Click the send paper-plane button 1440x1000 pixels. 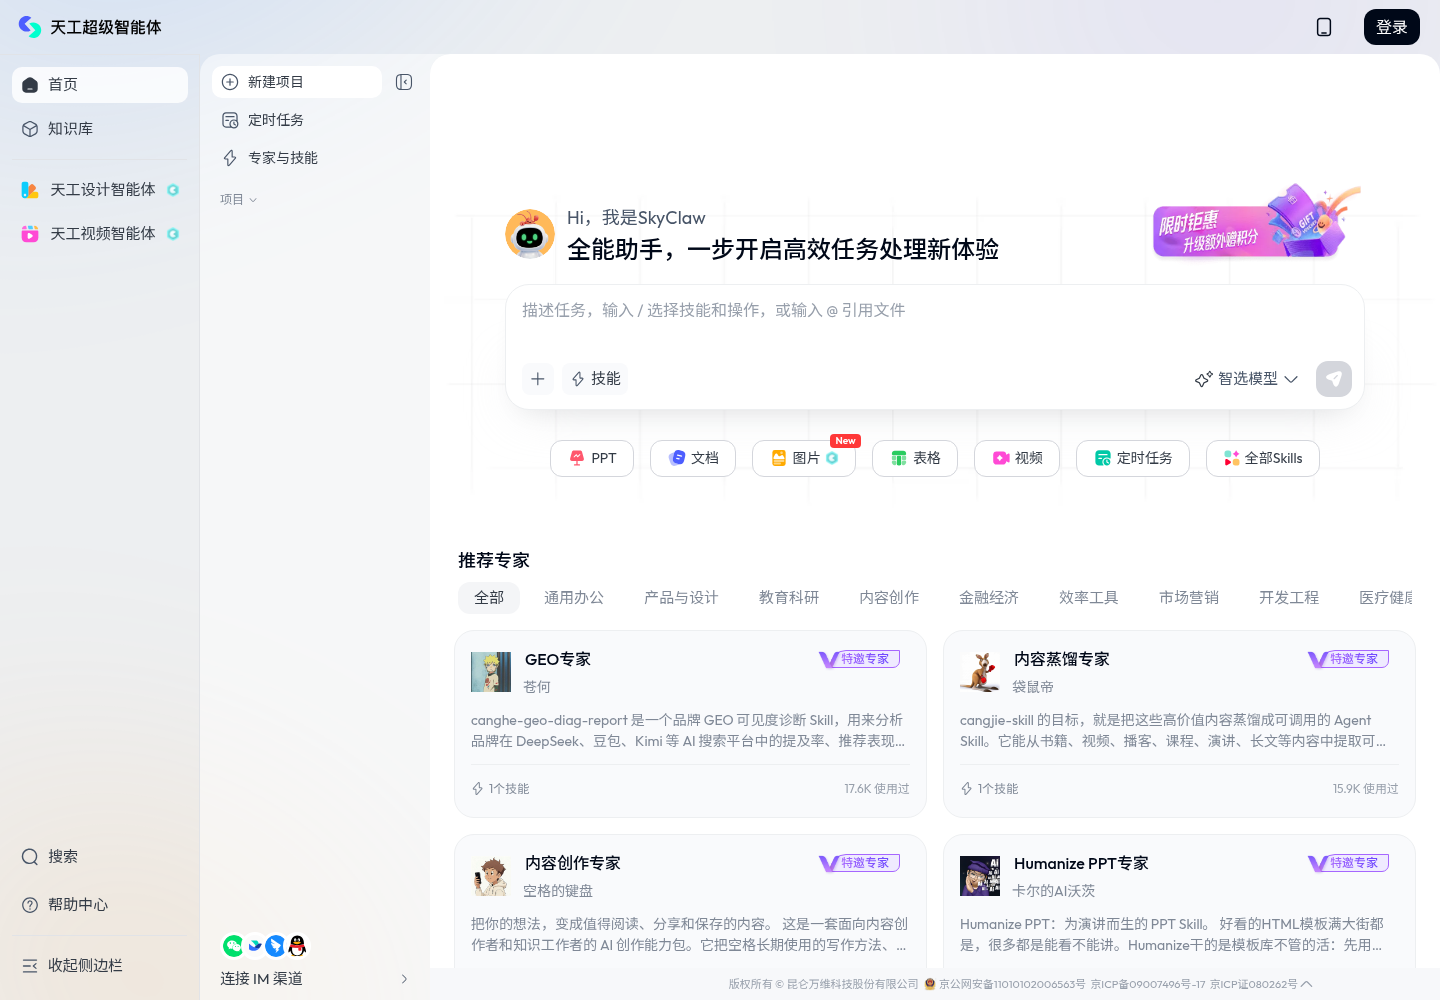pyautogui.click(x=1334, y=379)
